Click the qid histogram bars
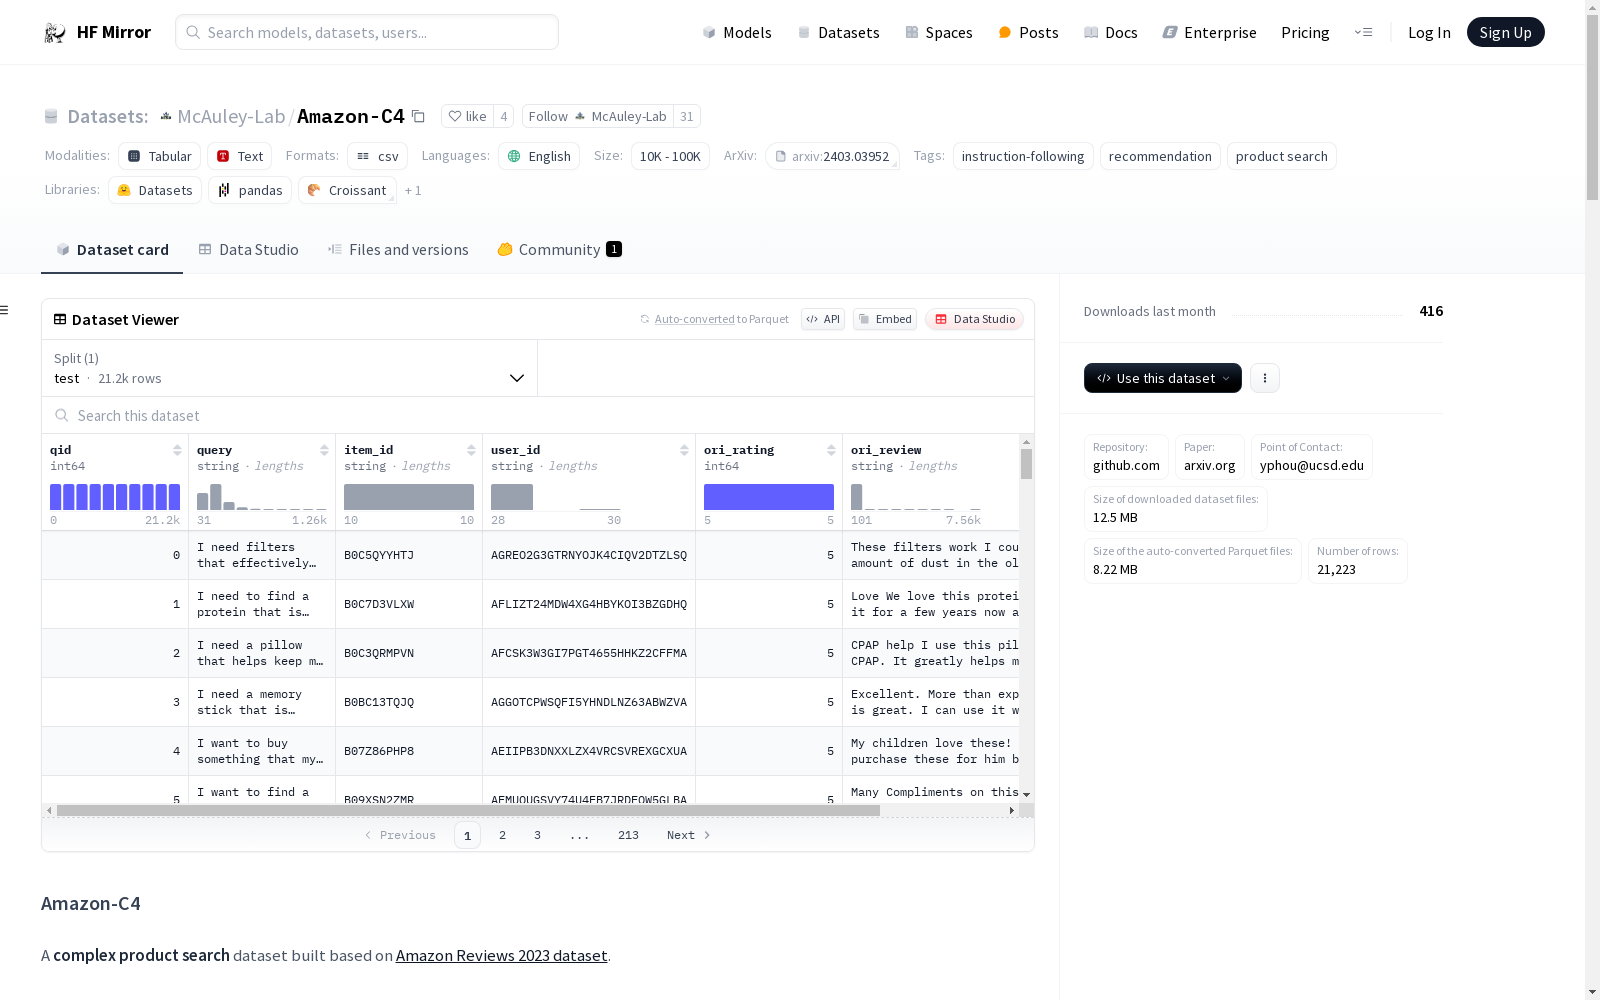Viewport: 1600px width, 1000px height. tap(115, 497)
